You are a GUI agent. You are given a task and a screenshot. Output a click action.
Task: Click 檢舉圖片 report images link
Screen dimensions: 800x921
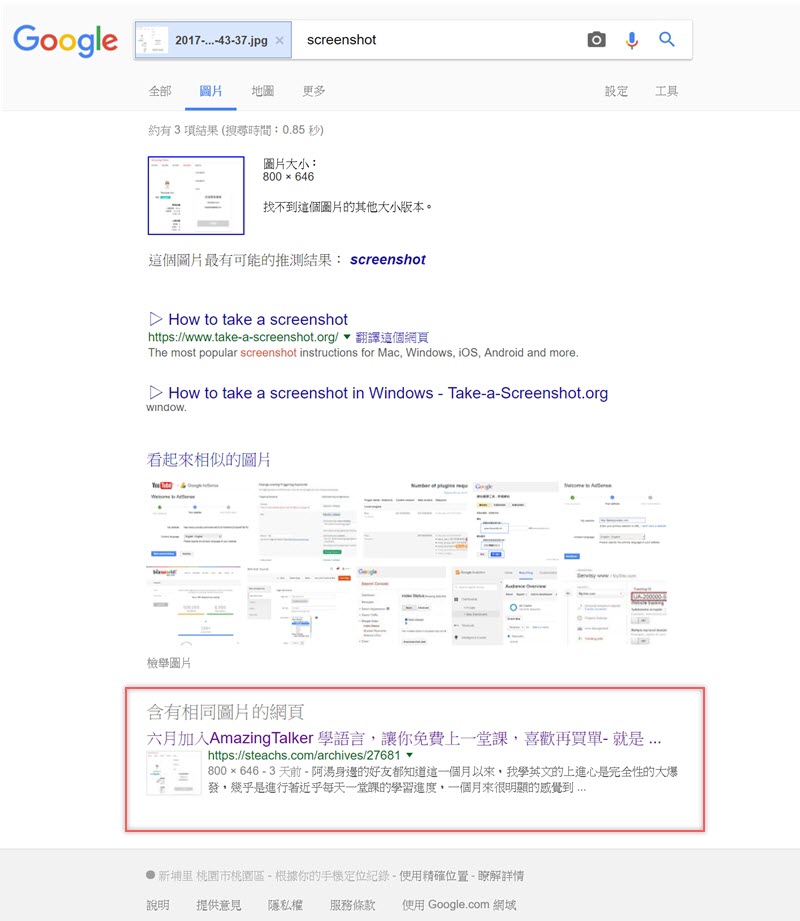[x=169, y=663]
